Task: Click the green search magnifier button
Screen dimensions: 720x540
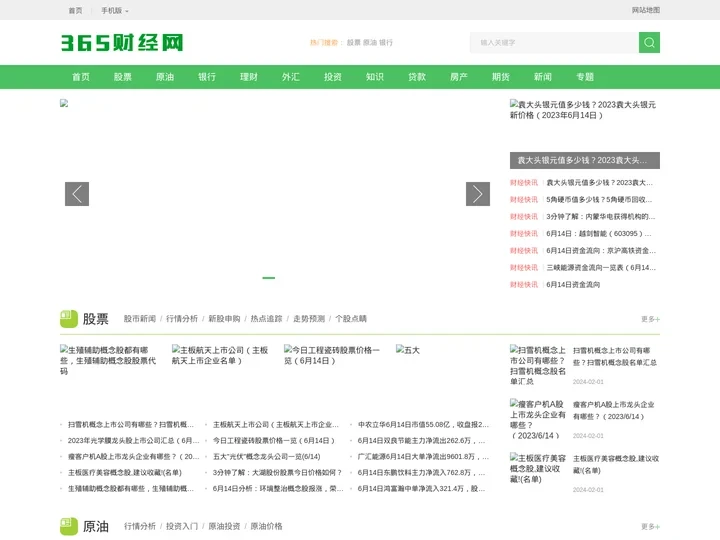Action: tap(649, 43)
